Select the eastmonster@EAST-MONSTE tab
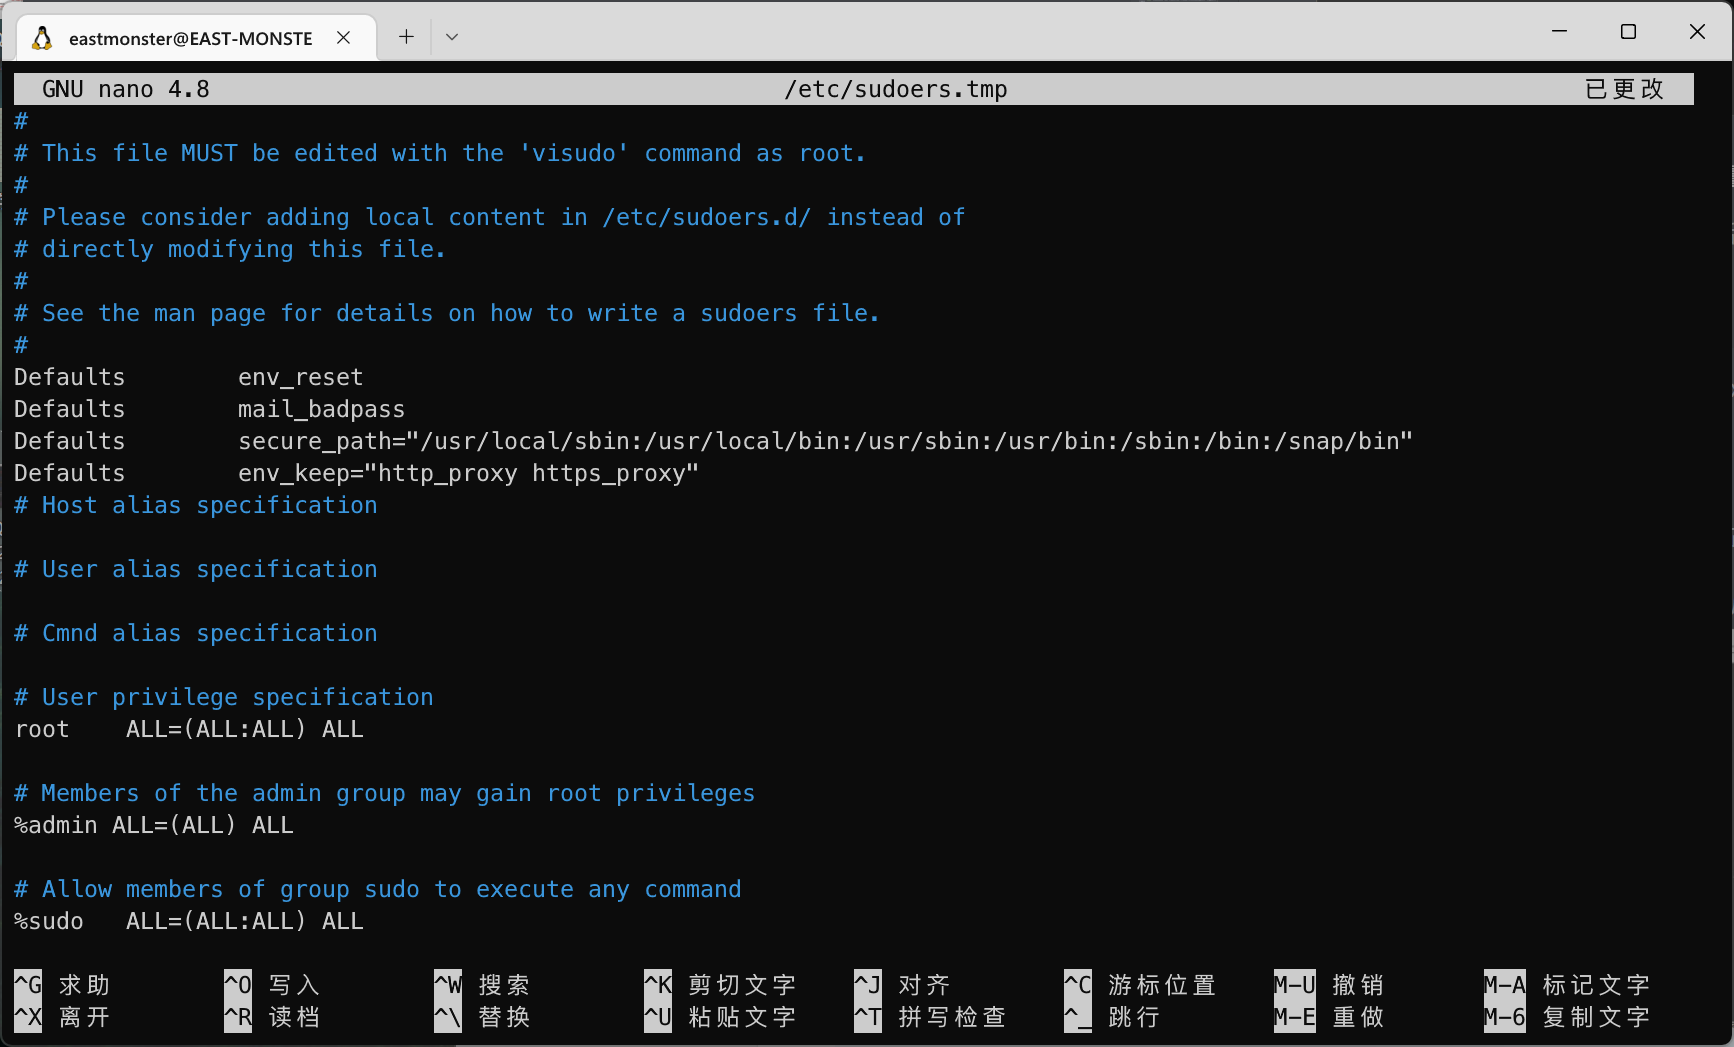This screenshot has height=1047, width=1734. coord(190,38)
